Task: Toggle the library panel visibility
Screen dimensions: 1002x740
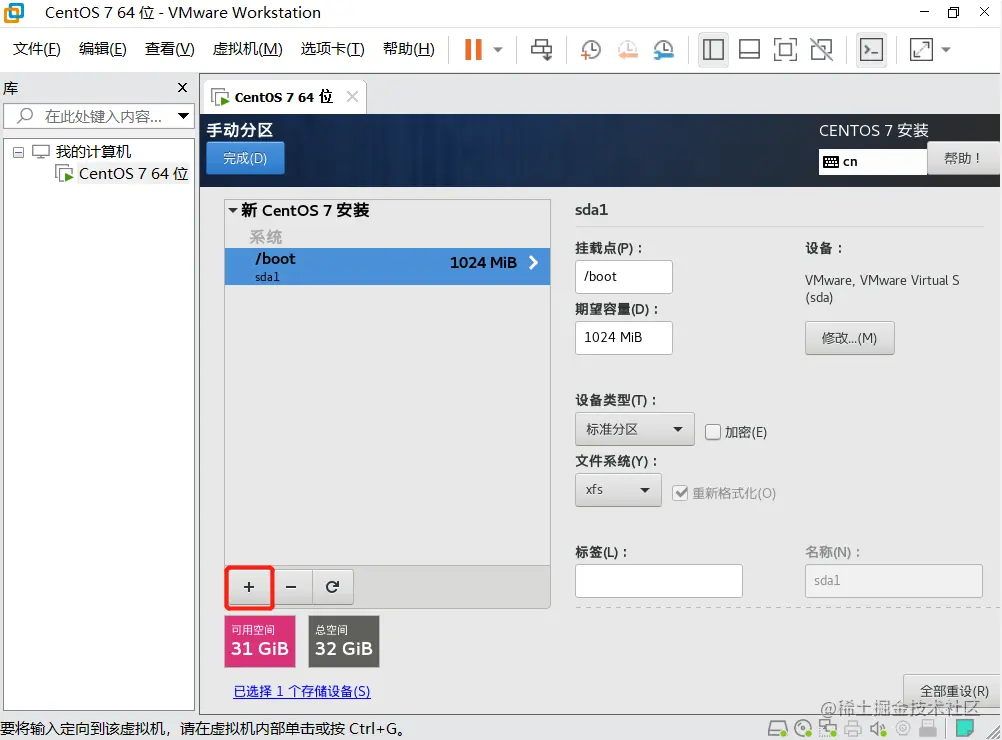Action: [x=713, y=49]
